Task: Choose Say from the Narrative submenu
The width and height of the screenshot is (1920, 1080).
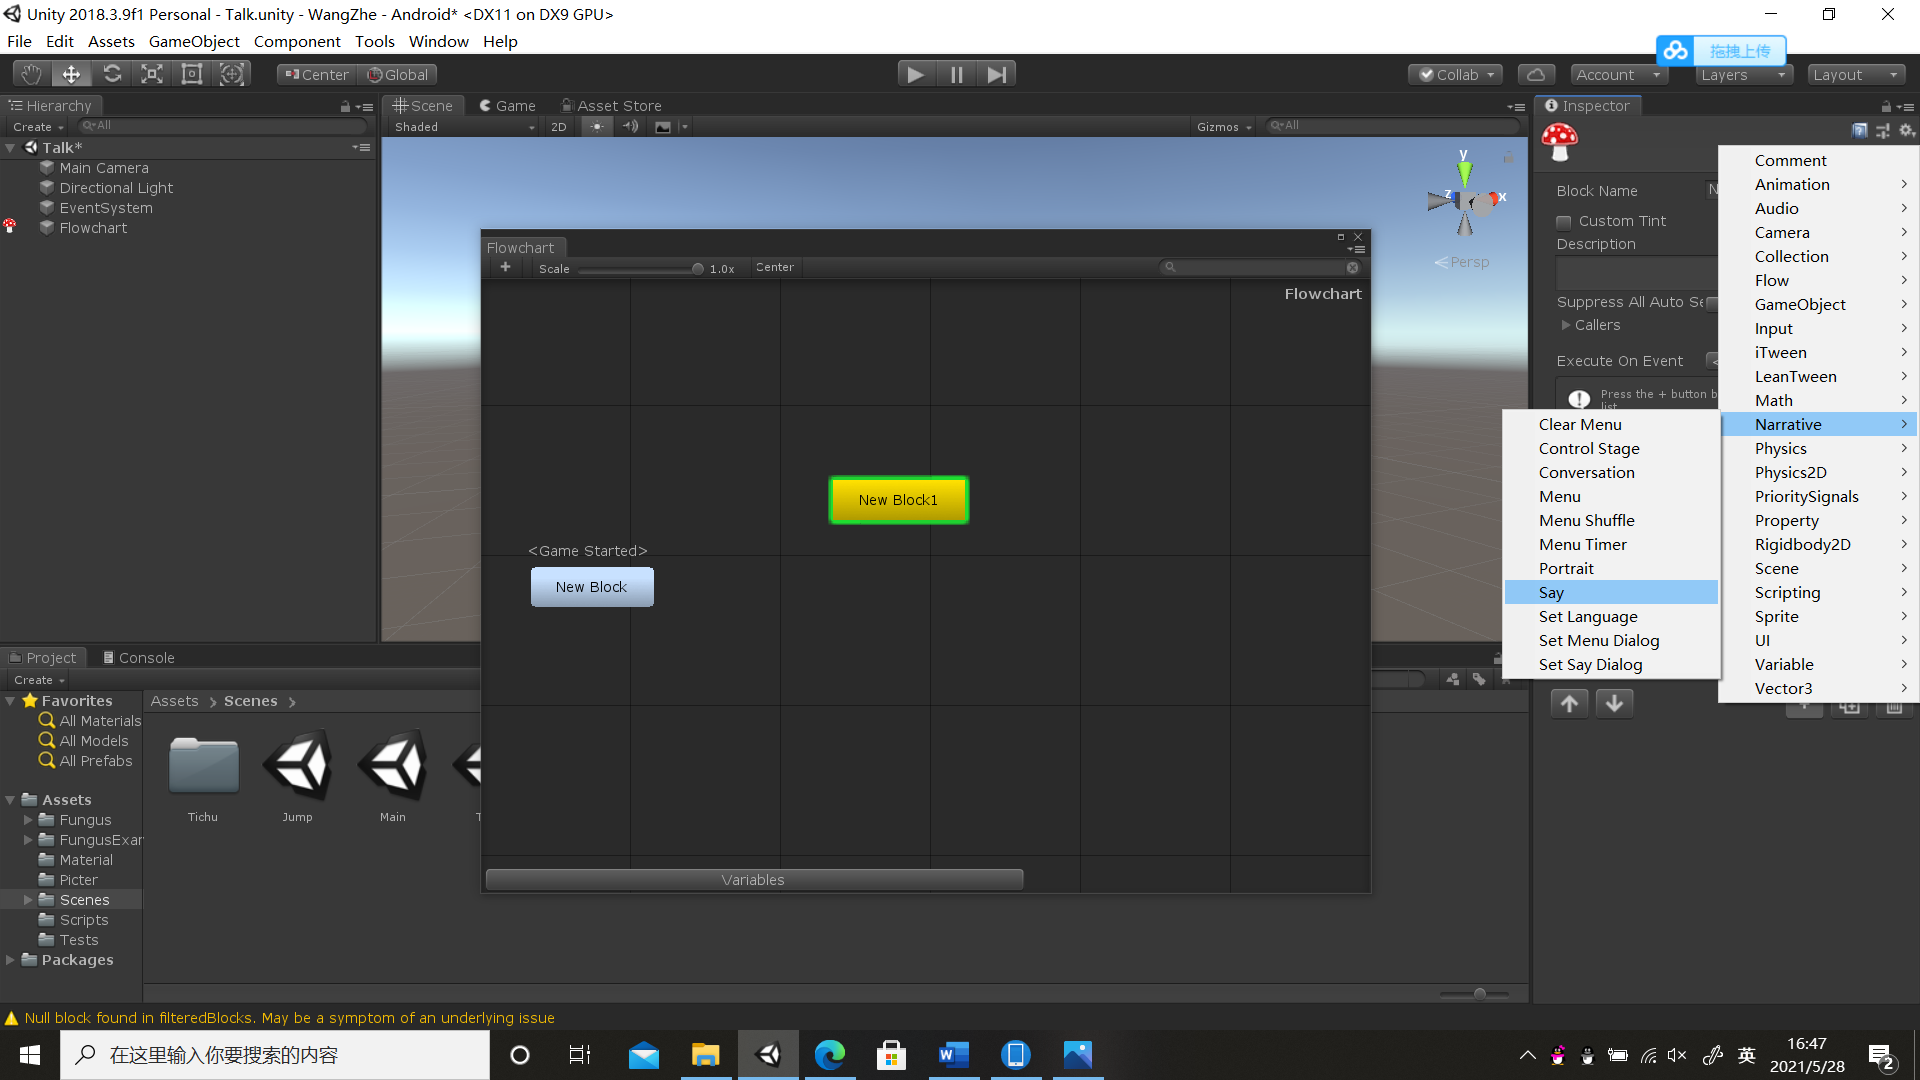Action: (1551, 592)
